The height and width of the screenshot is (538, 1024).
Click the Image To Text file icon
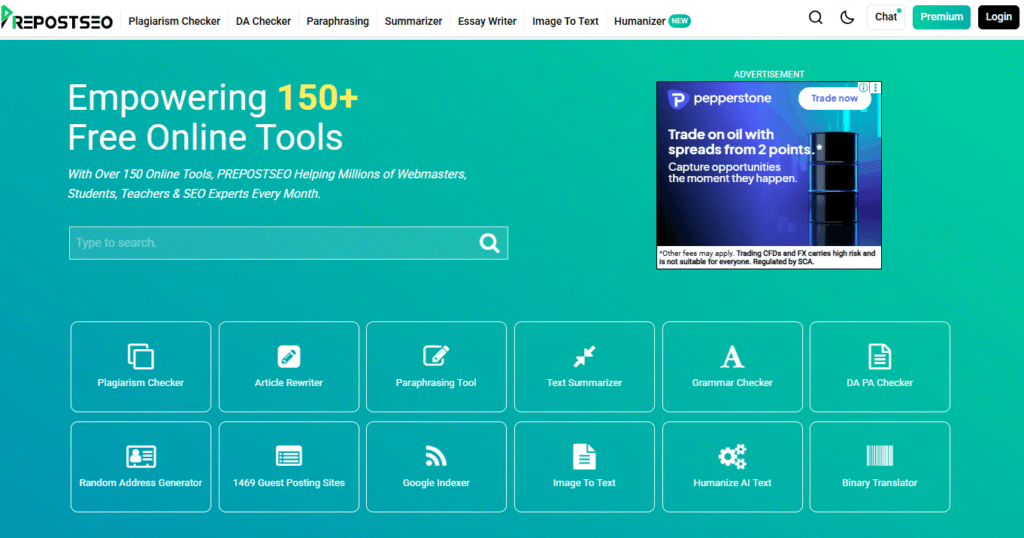(x=584, y=456)
